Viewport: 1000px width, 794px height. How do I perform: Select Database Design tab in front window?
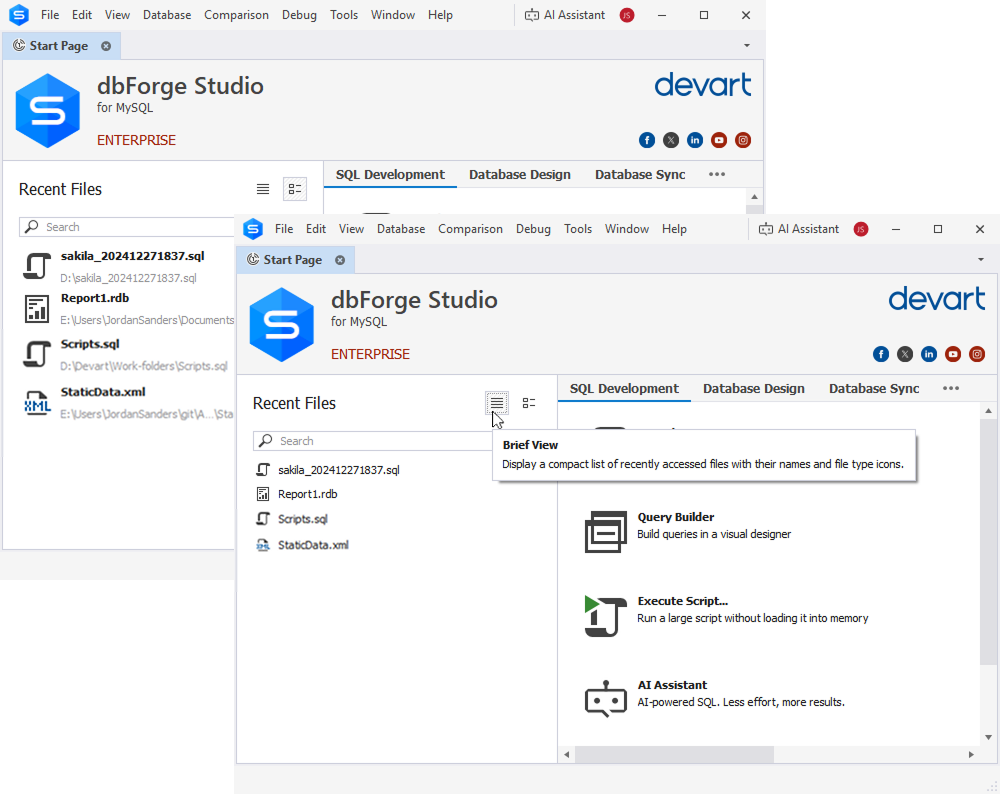click(x=754, y=388)
